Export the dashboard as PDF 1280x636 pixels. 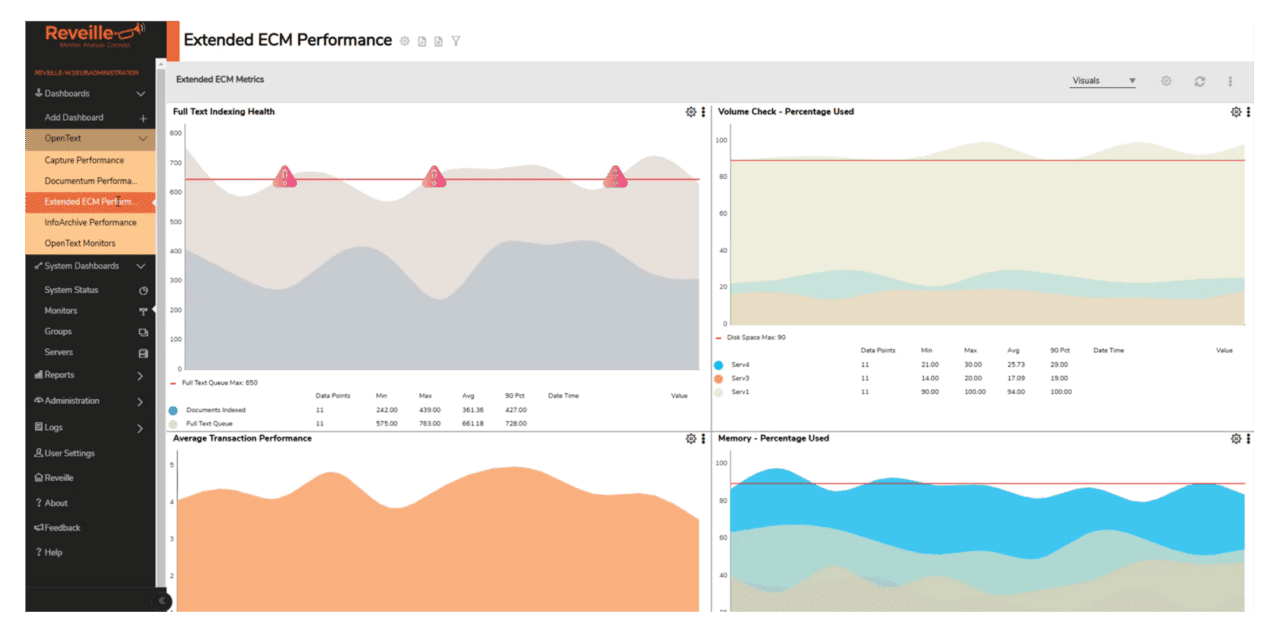(x=422, y=41)
